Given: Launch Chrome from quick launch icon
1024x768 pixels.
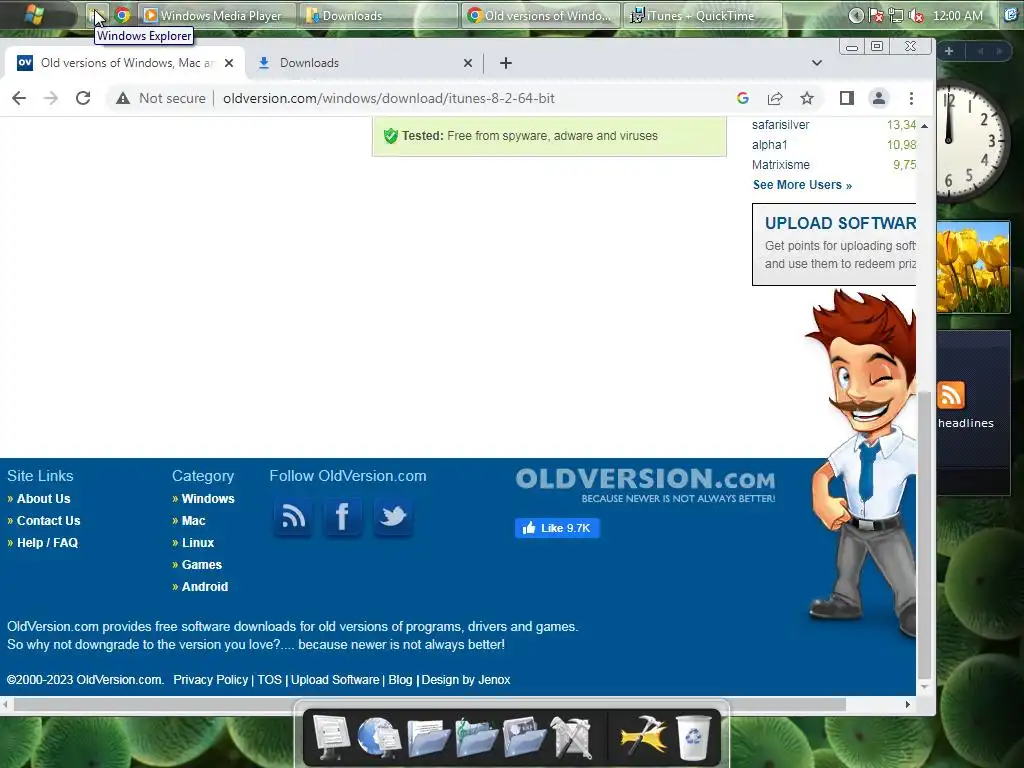Looking at the screenshot, I should pyautogui.click(x=122, y=15).
